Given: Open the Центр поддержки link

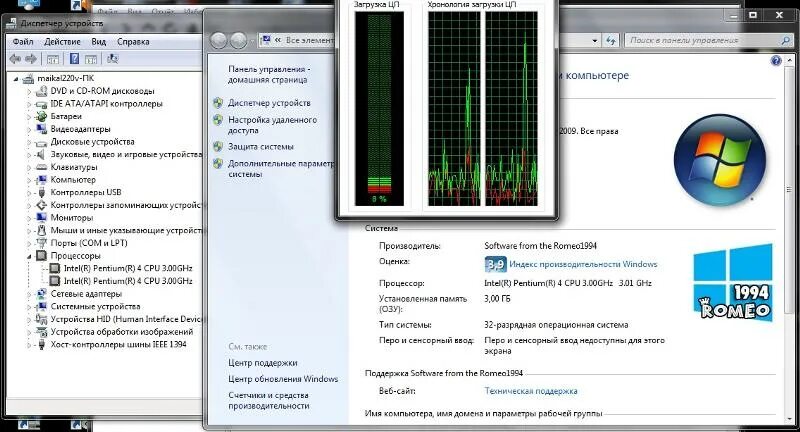Looking at the screenshot, I should coord(263,363).
